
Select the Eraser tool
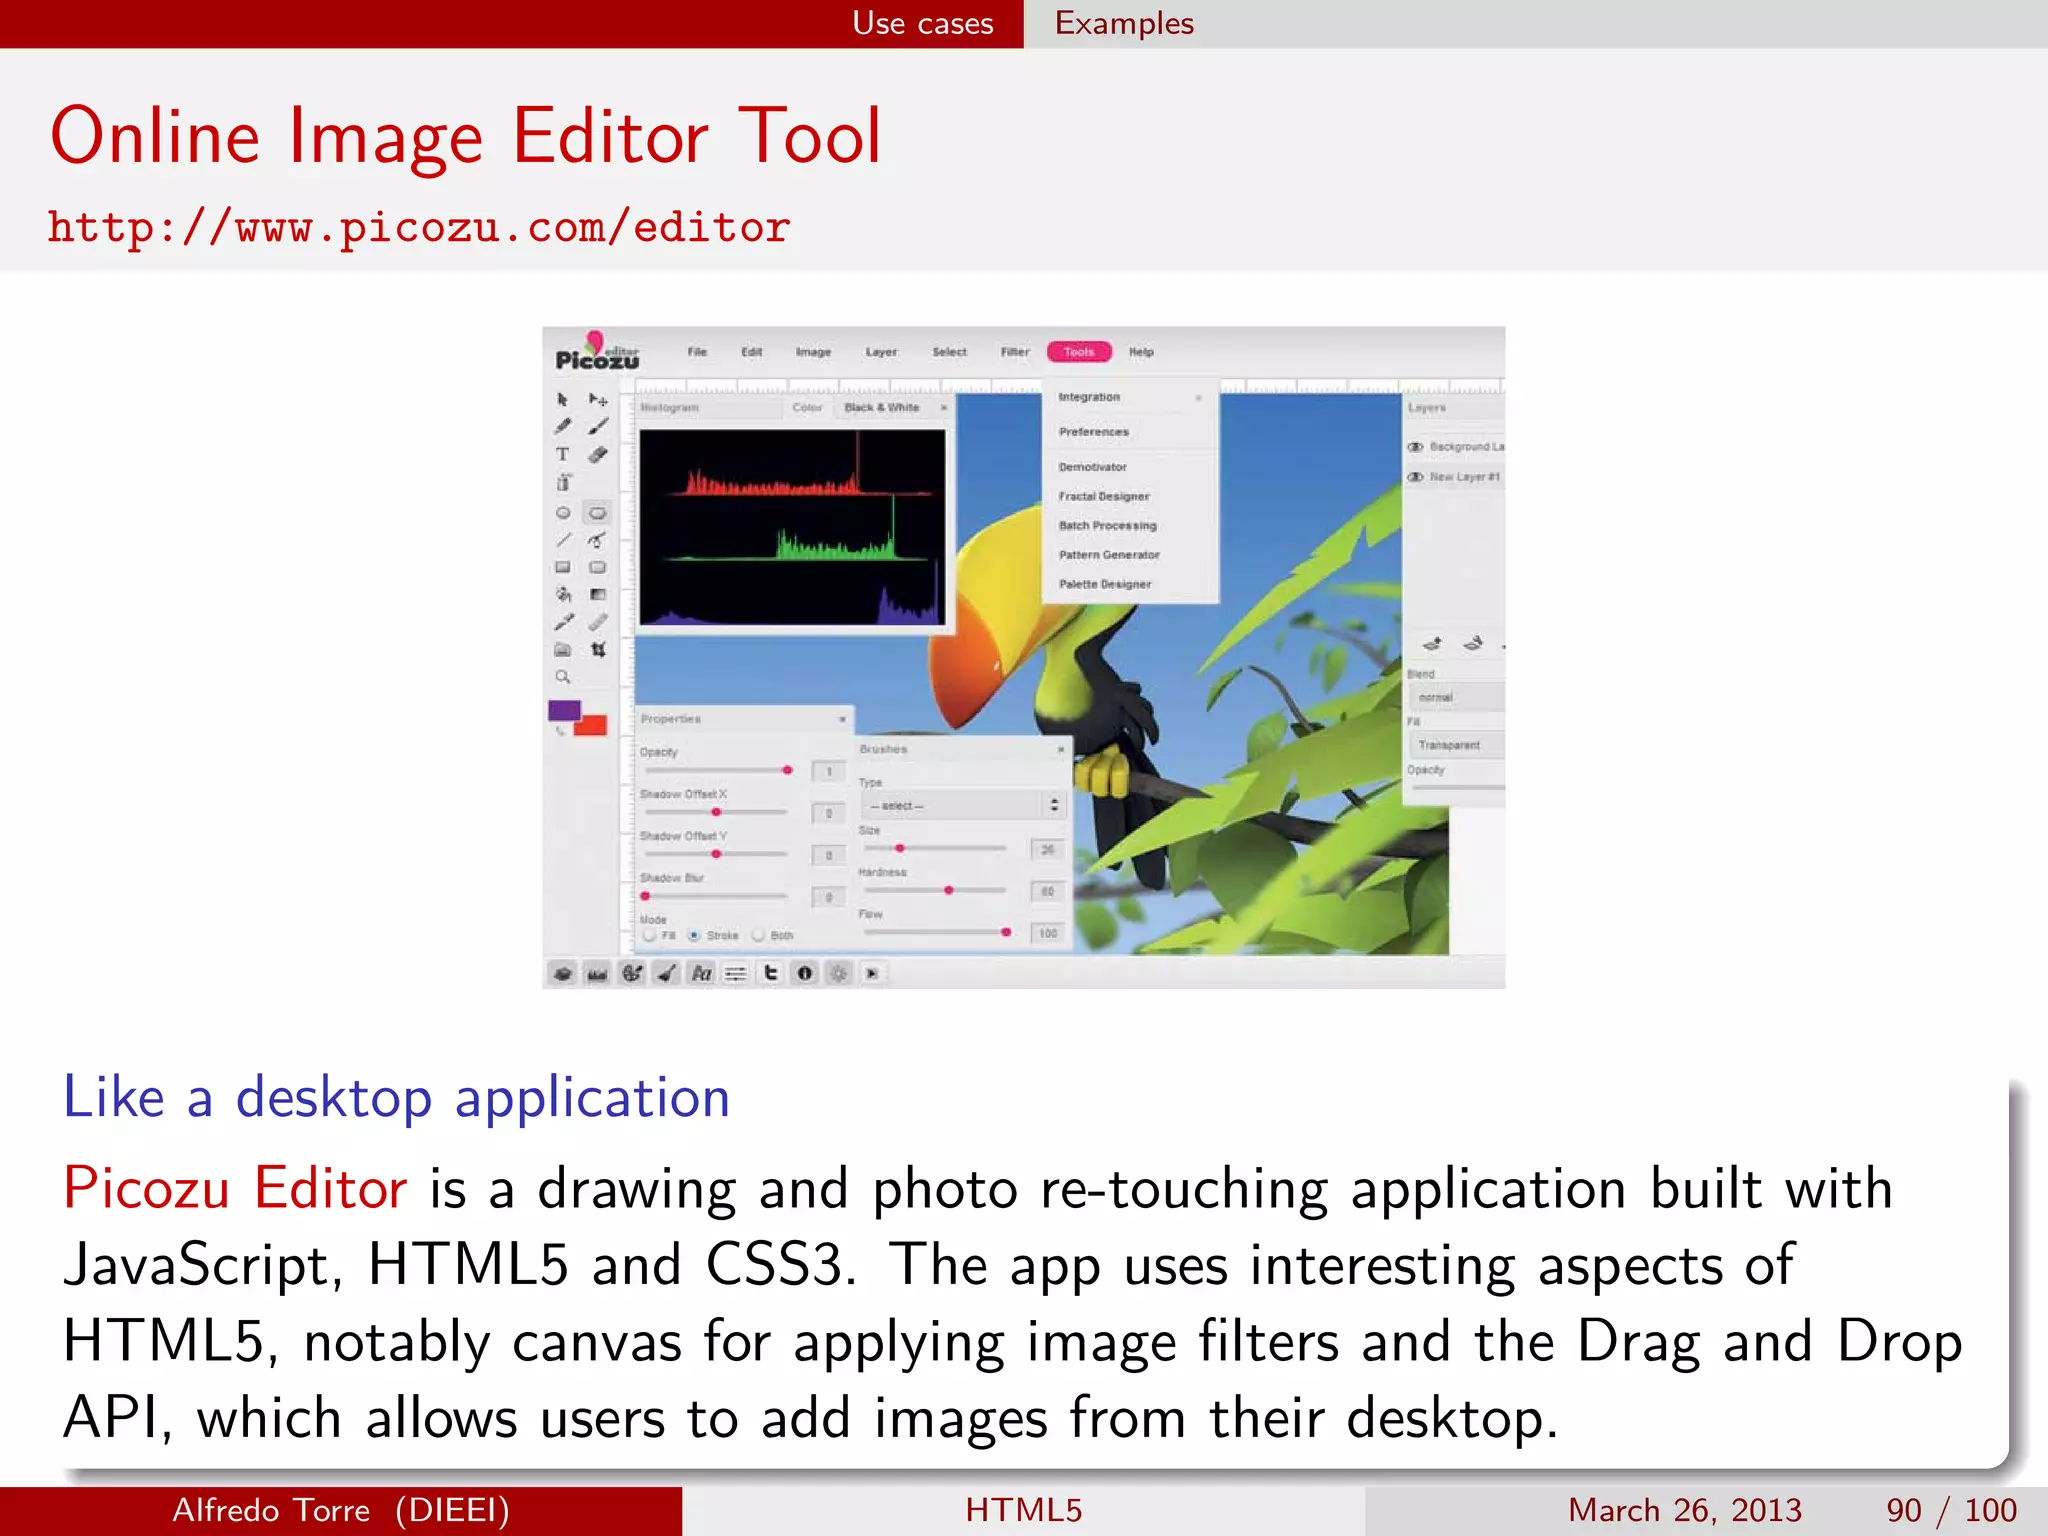click(598, 454)
